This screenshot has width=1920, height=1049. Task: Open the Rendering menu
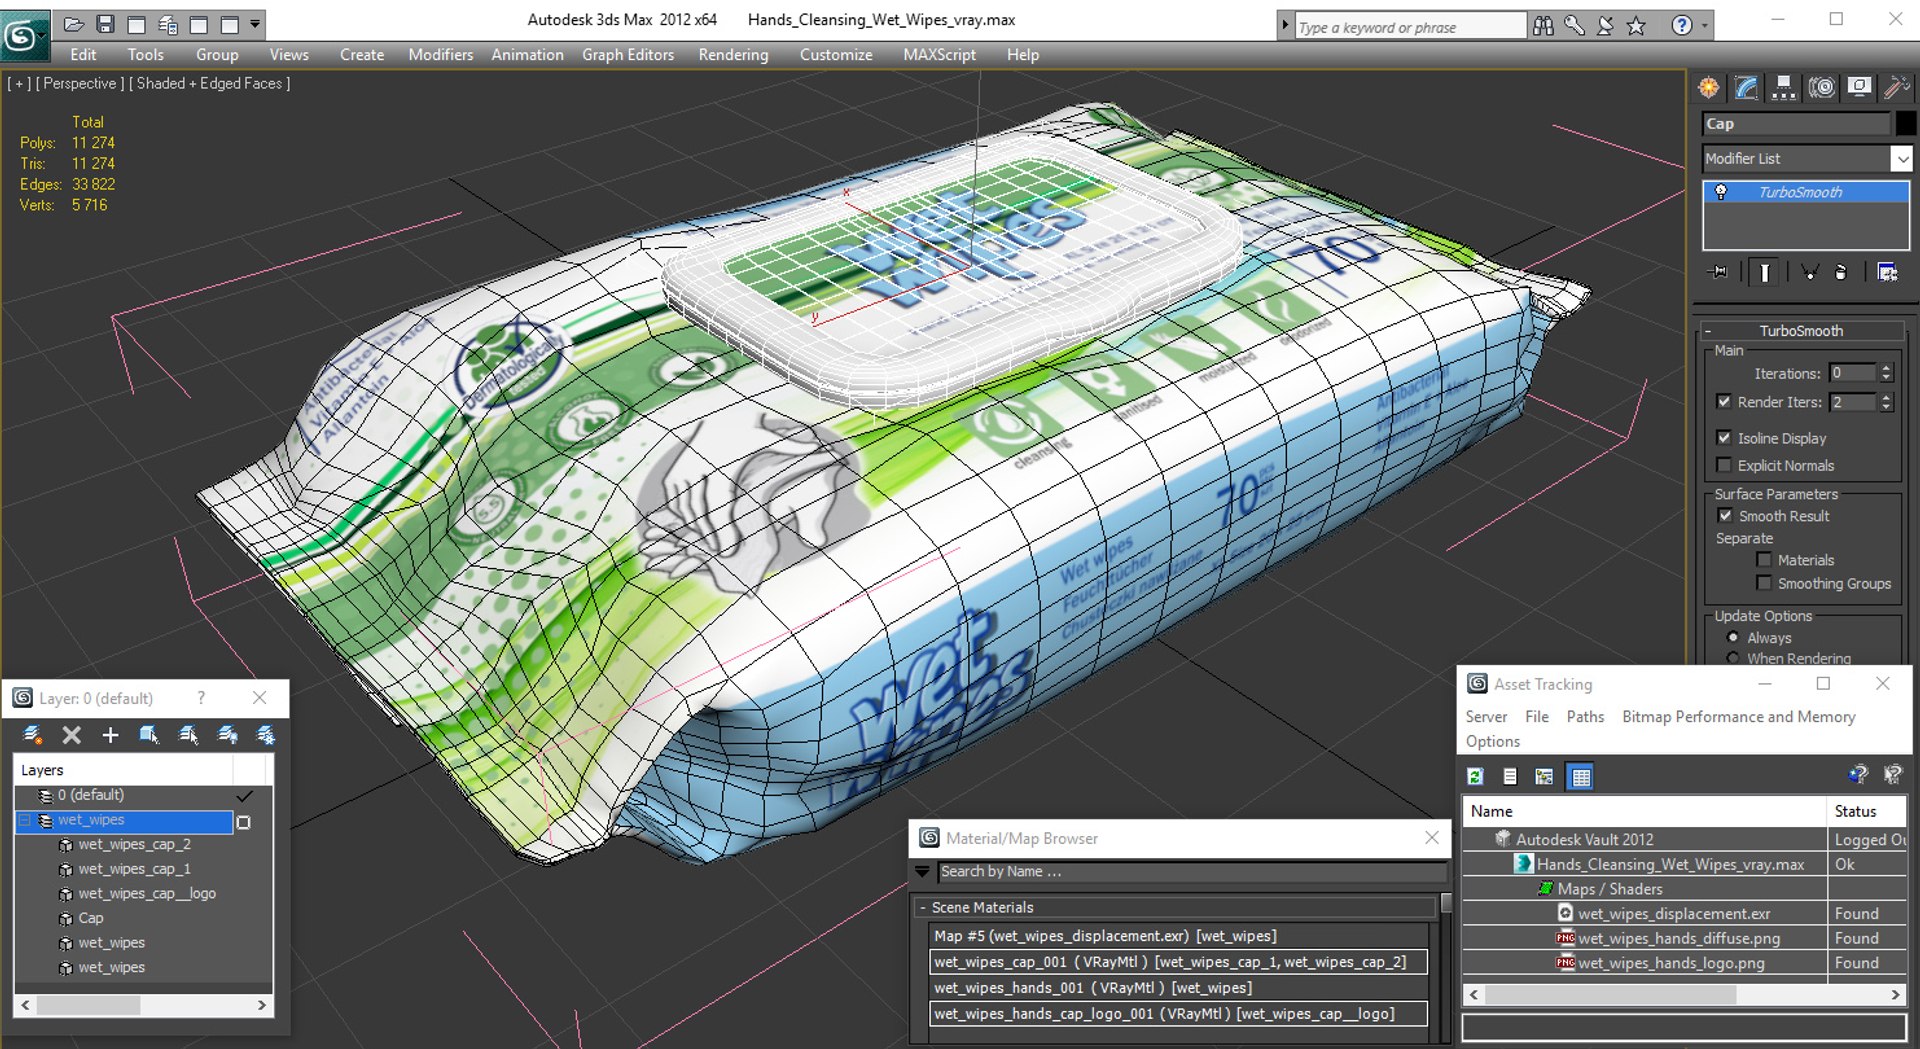point(733,55)
